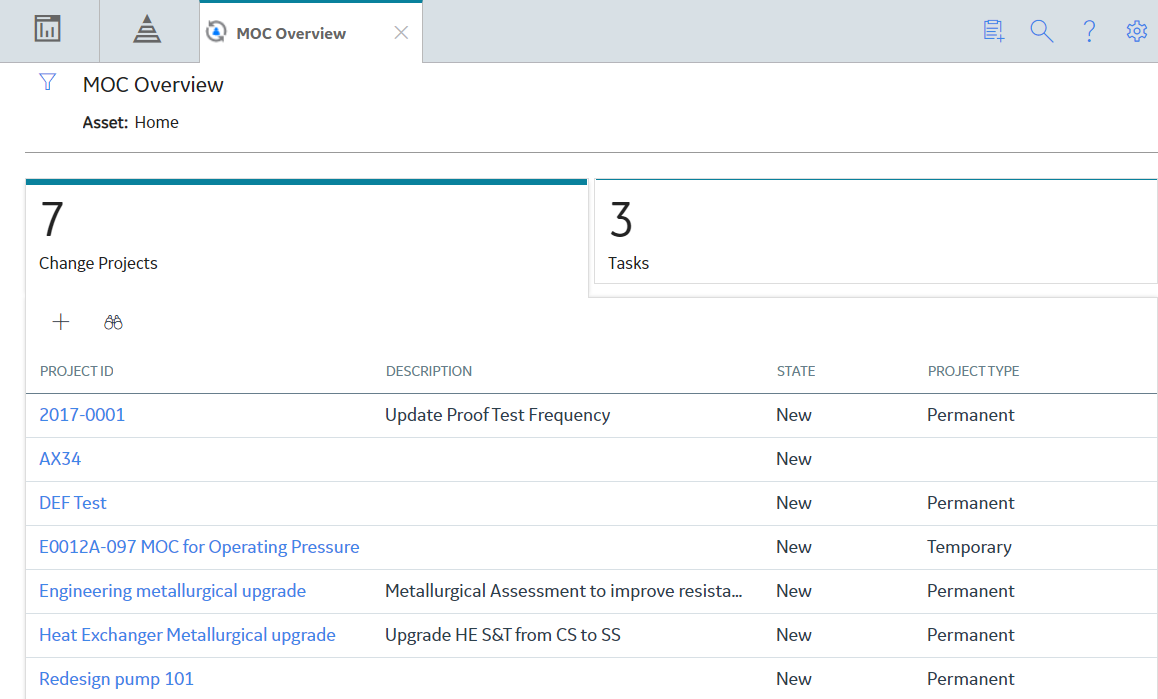Open the search magnifier in top bar
The image size is (1158, 699).
[x=1041, y=31]
